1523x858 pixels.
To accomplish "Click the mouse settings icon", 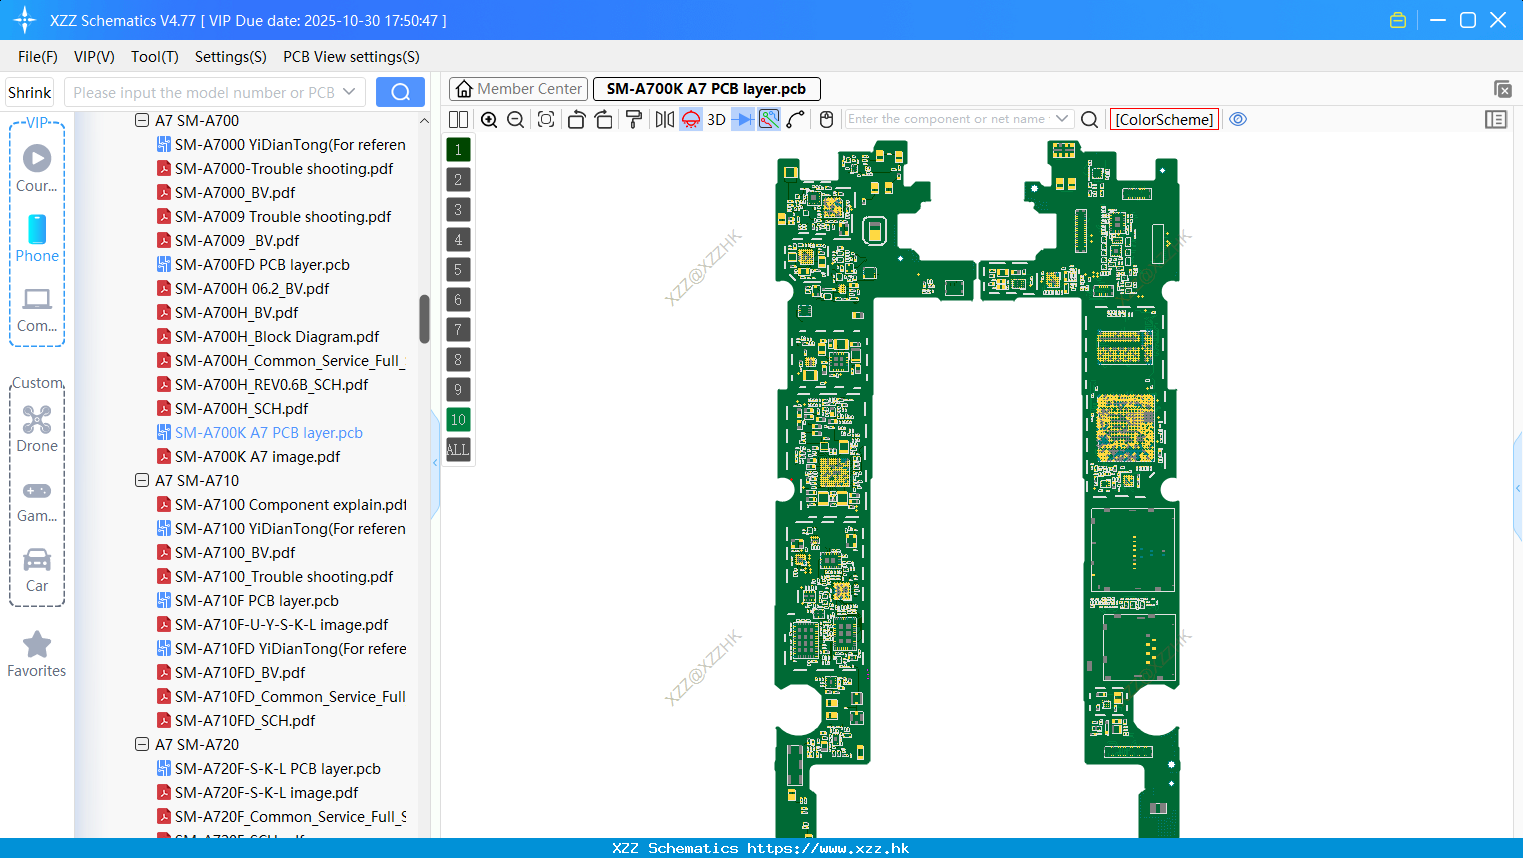I will pyautogui.click(x=826, y=120).
